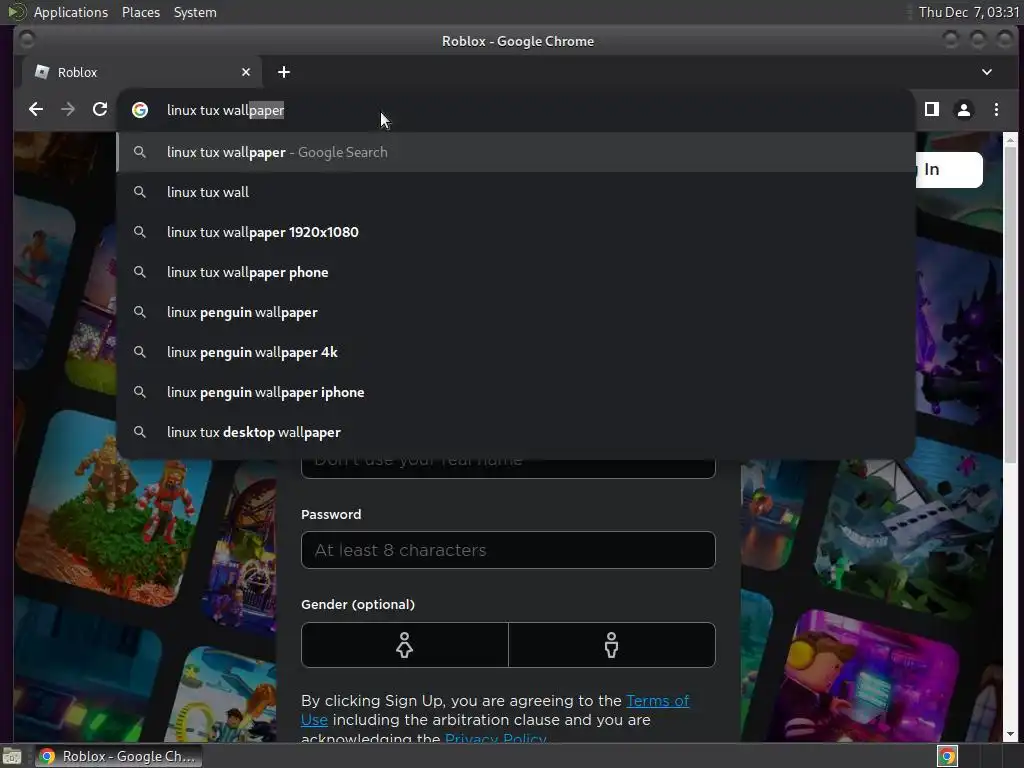Screen dimensions: 1024x768
Task: Open the Applications menu
Action: (x=71, y=12)
